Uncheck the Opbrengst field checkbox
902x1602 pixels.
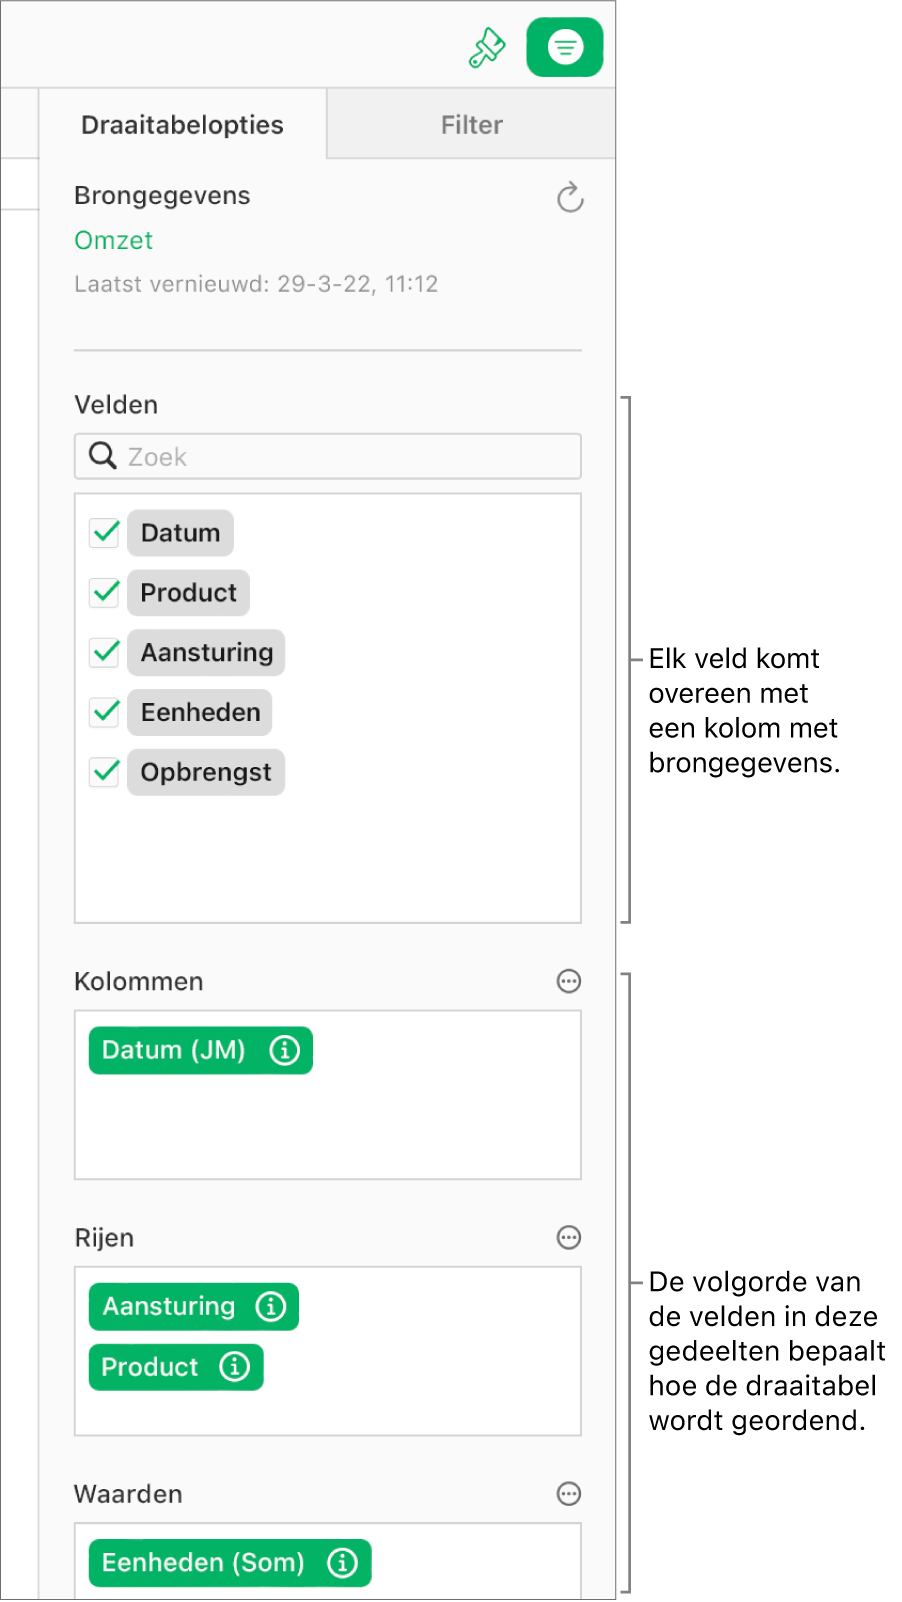[104, 772]
